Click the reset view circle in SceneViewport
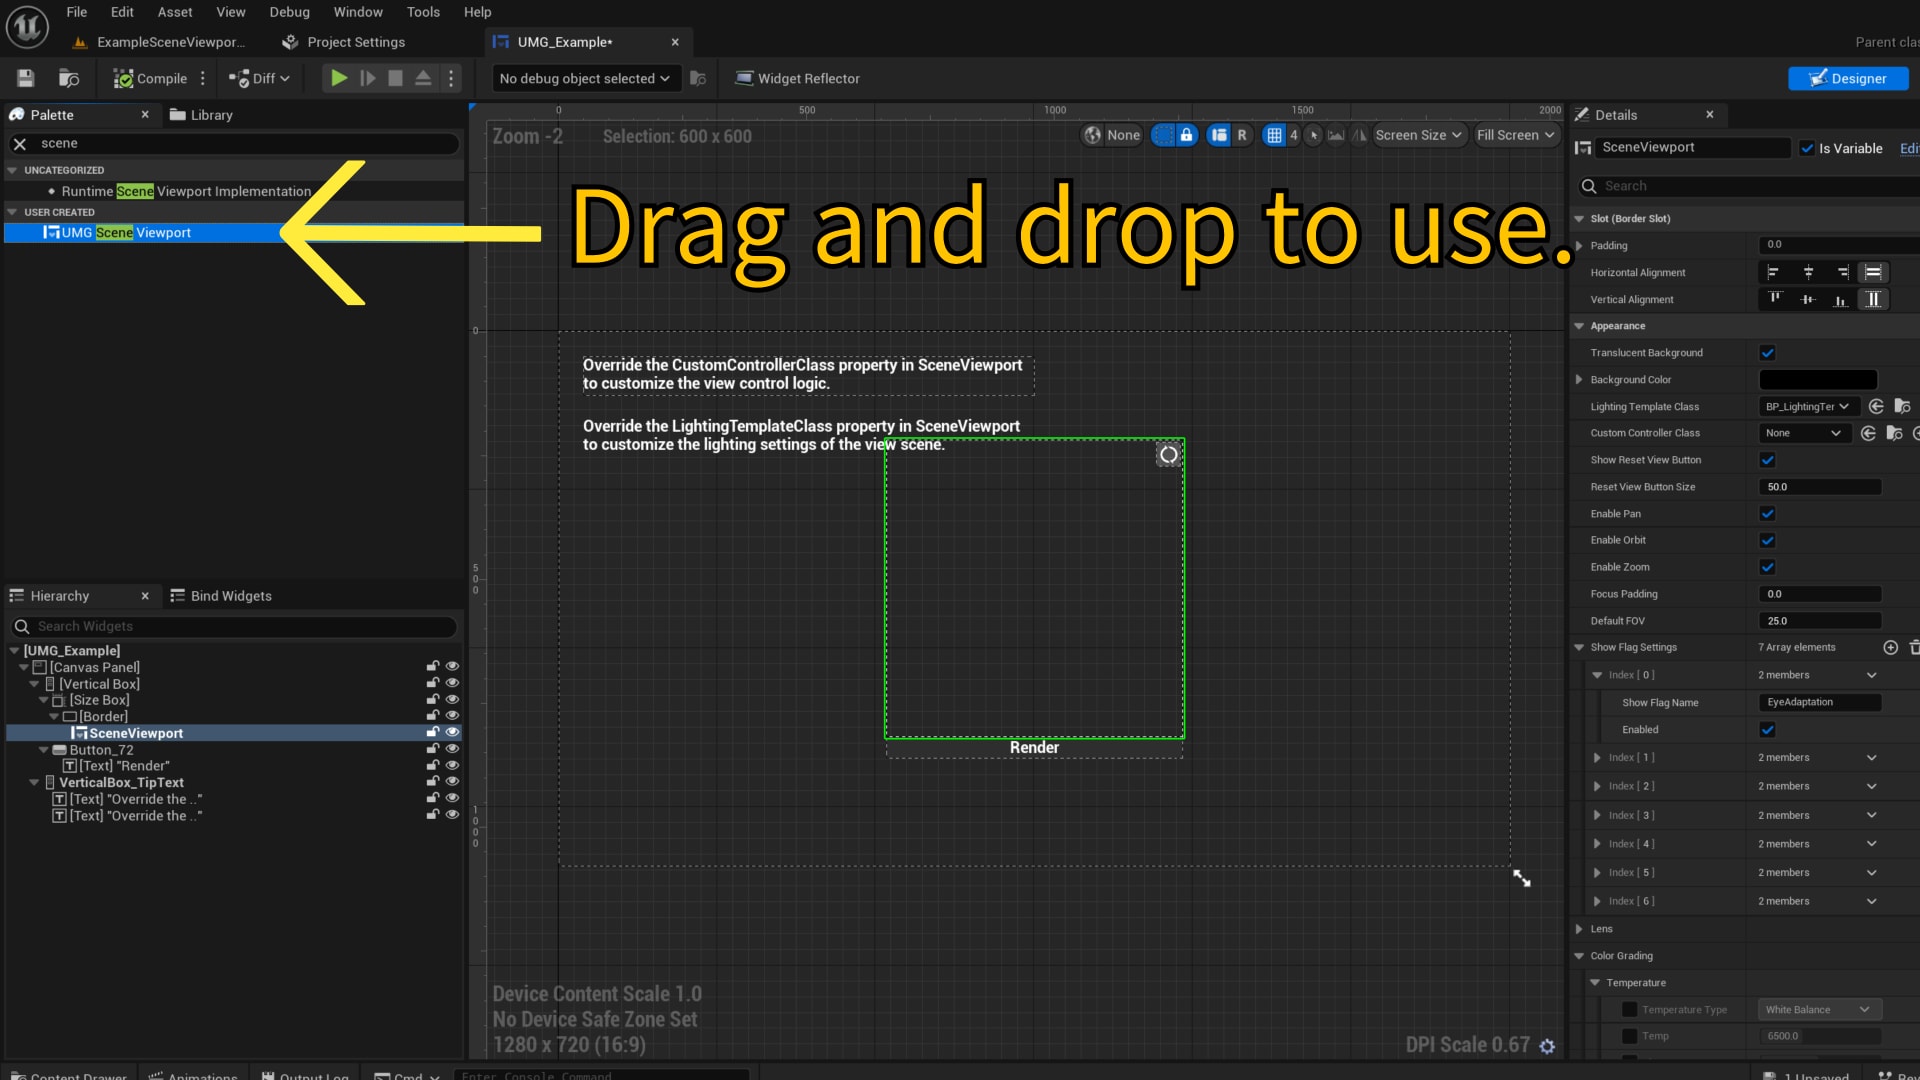This screenshot has width=1920, height=1080. [1168, 455]
